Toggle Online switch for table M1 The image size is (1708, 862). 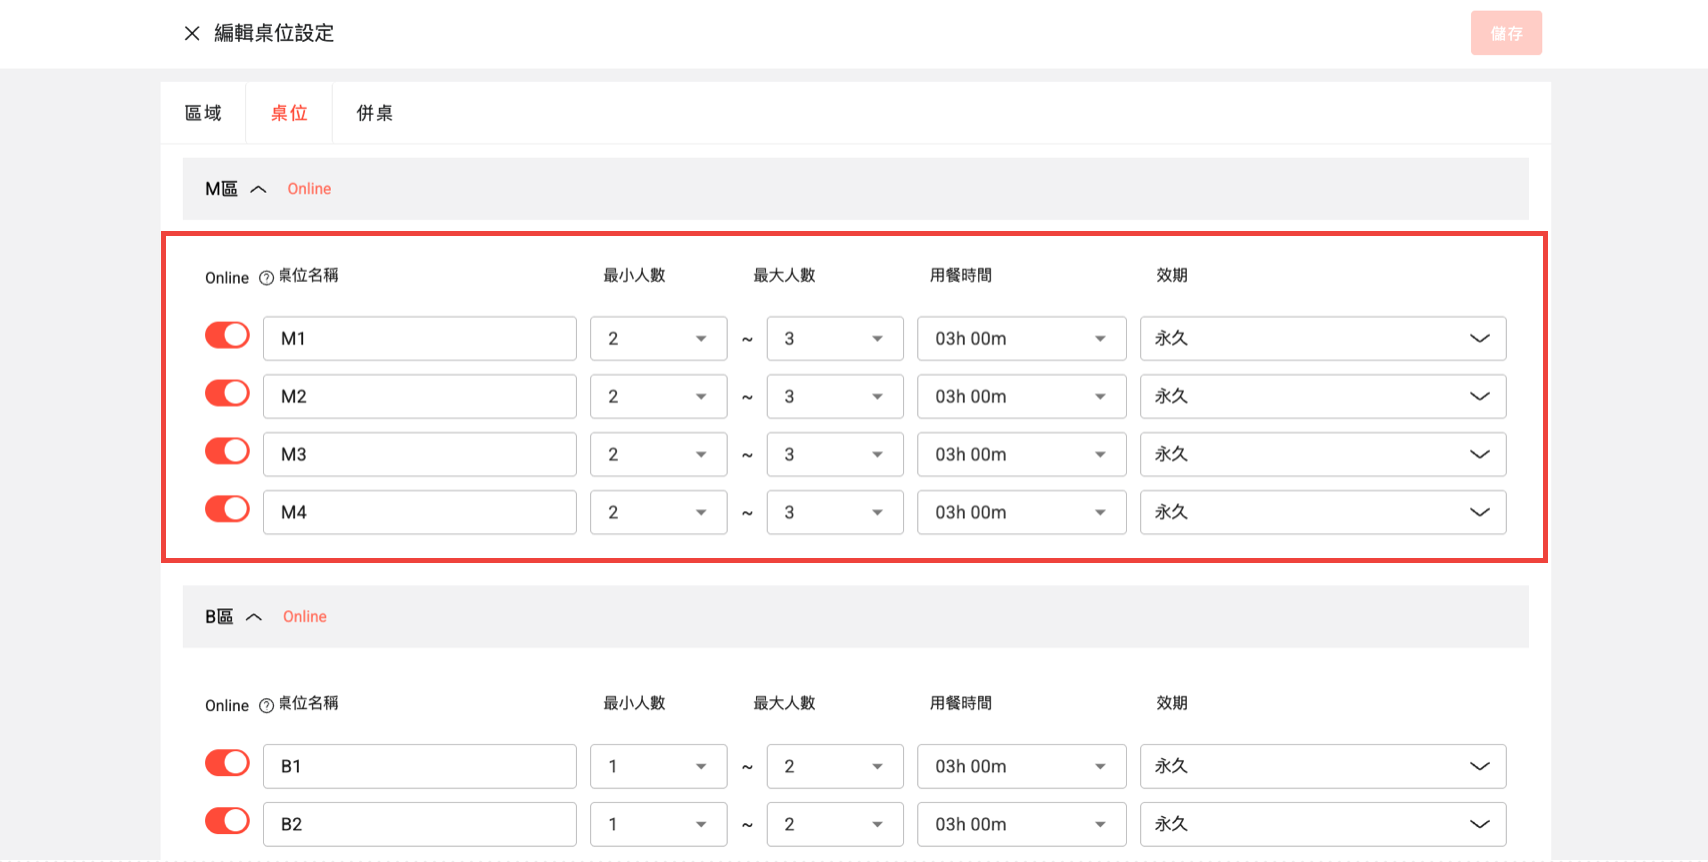click(x=227, y=336)
